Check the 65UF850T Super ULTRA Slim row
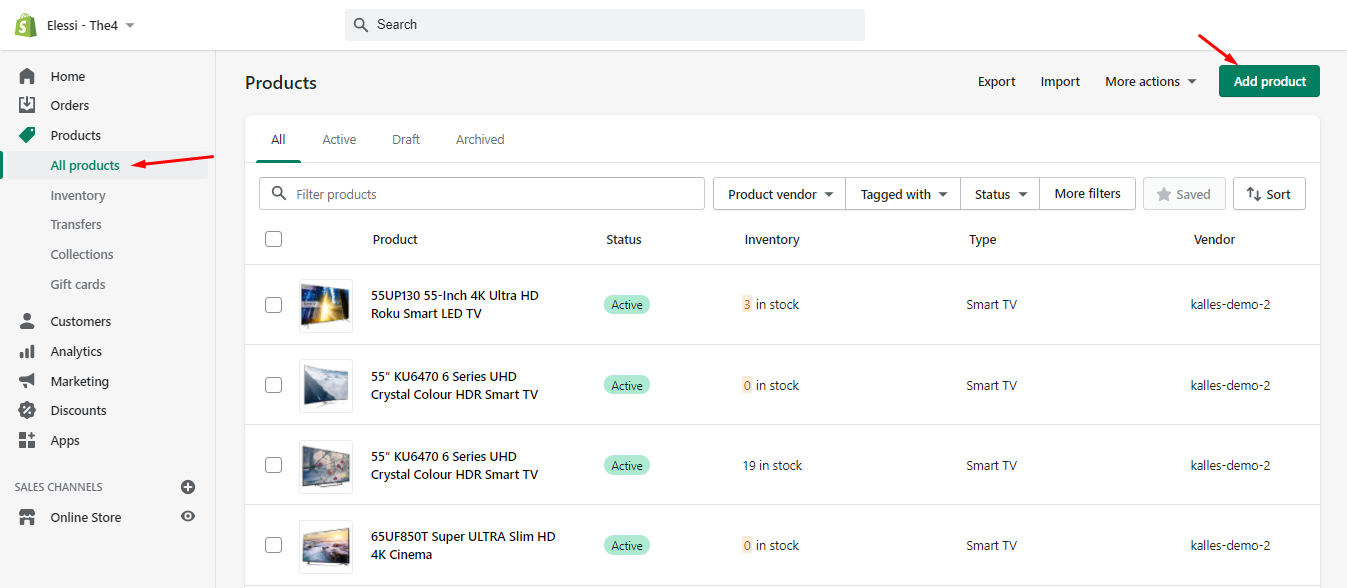 273,545
